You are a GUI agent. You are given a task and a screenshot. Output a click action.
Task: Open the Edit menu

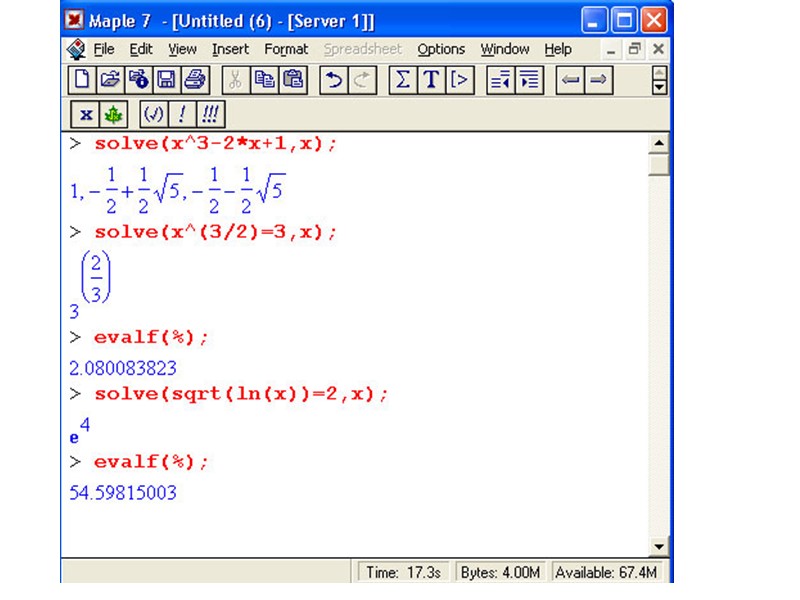[141, 49]
